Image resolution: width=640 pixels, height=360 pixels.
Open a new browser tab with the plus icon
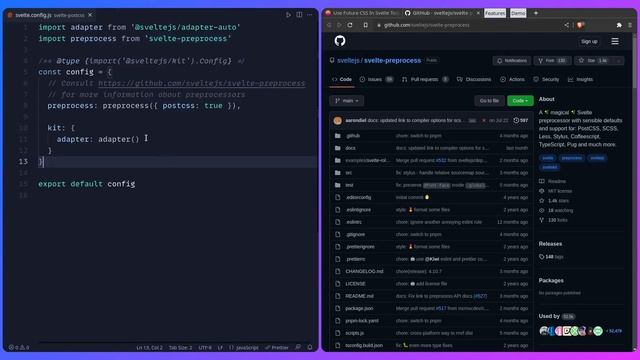pos(536,13)
